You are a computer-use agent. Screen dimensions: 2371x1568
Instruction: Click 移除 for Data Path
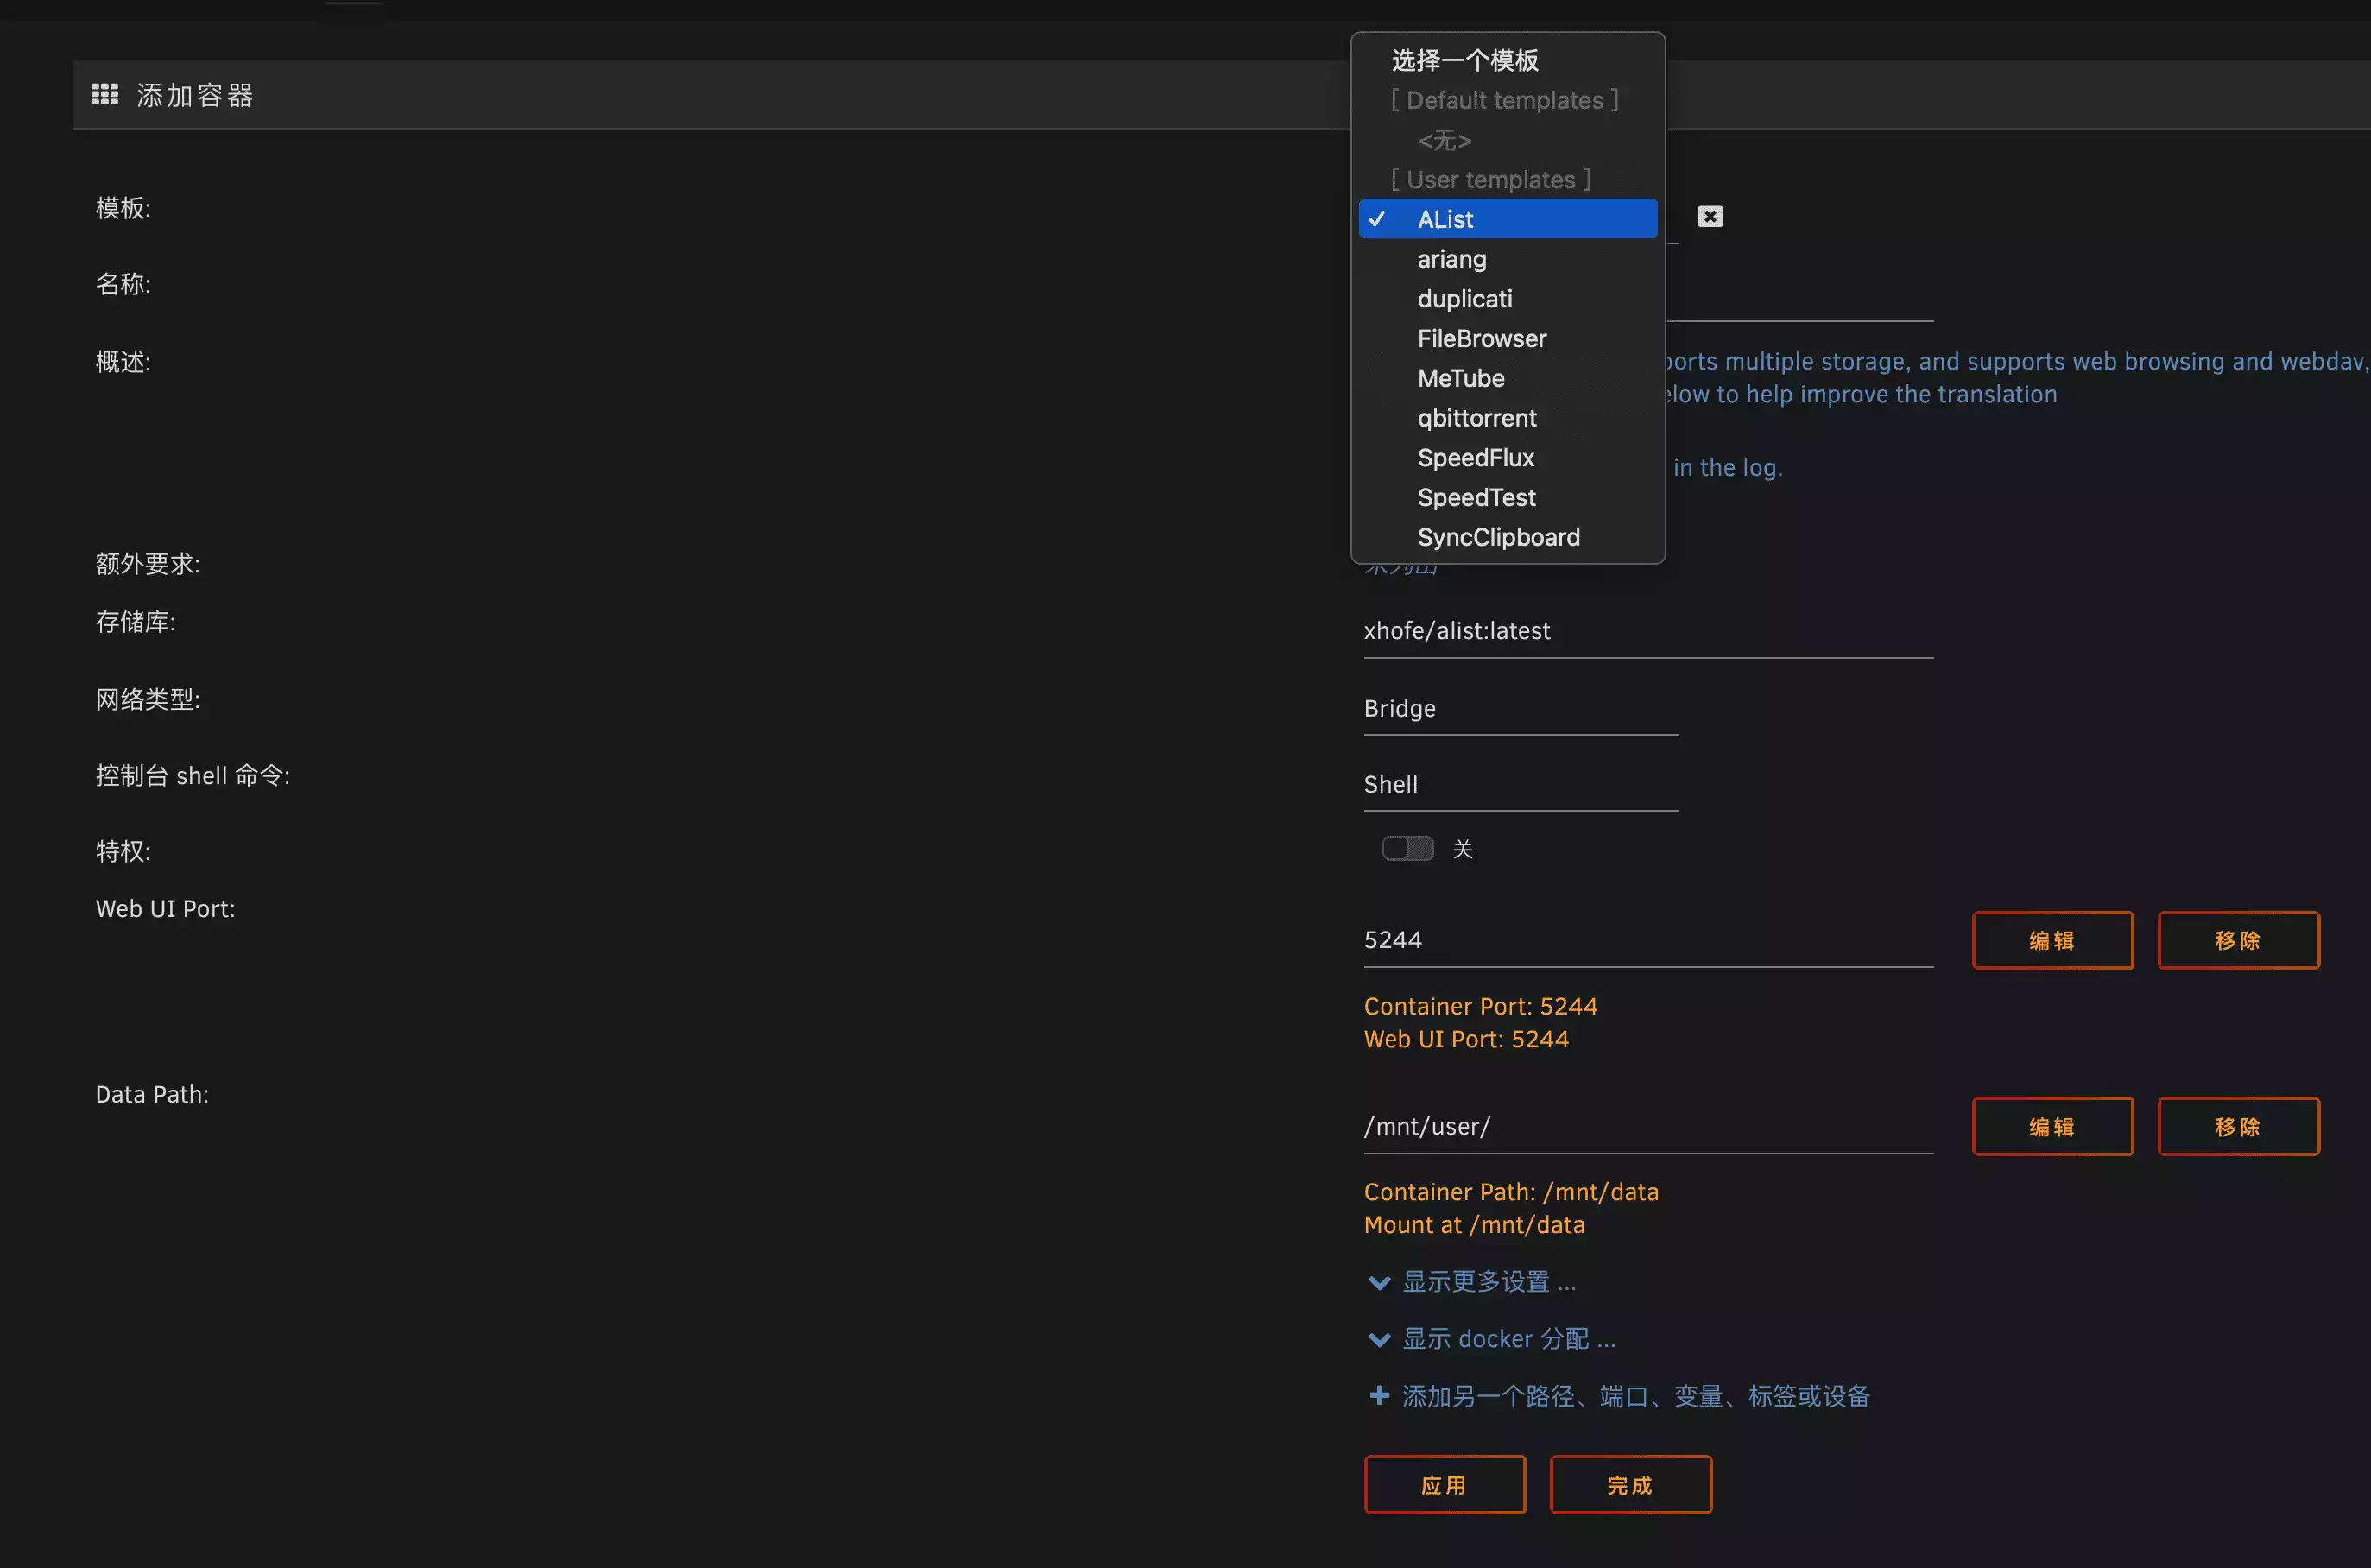tap(2237, 1126)
